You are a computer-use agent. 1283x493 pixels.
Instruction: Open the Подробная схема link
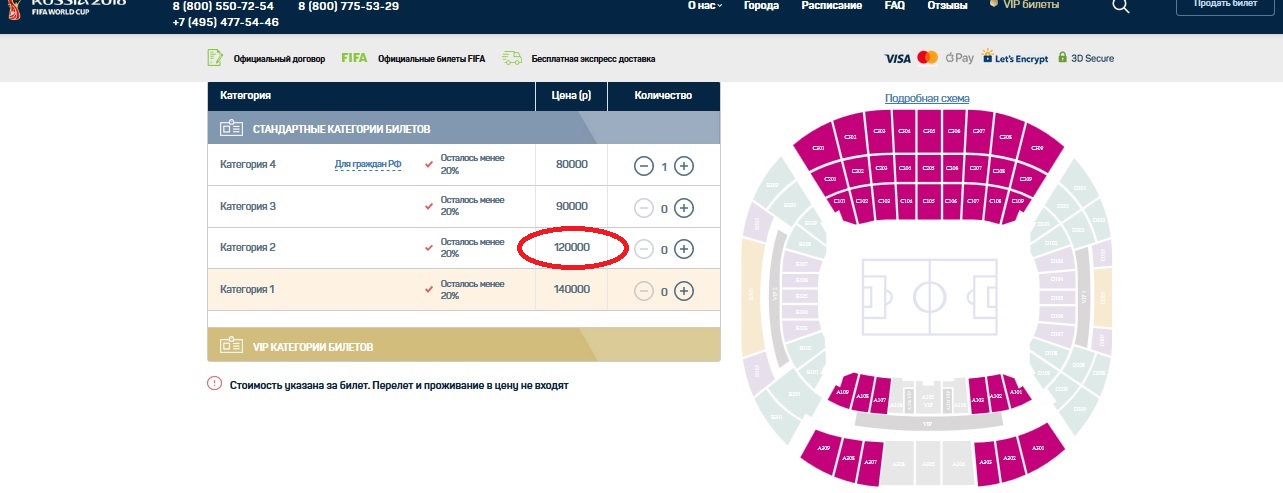pos(927,98)
